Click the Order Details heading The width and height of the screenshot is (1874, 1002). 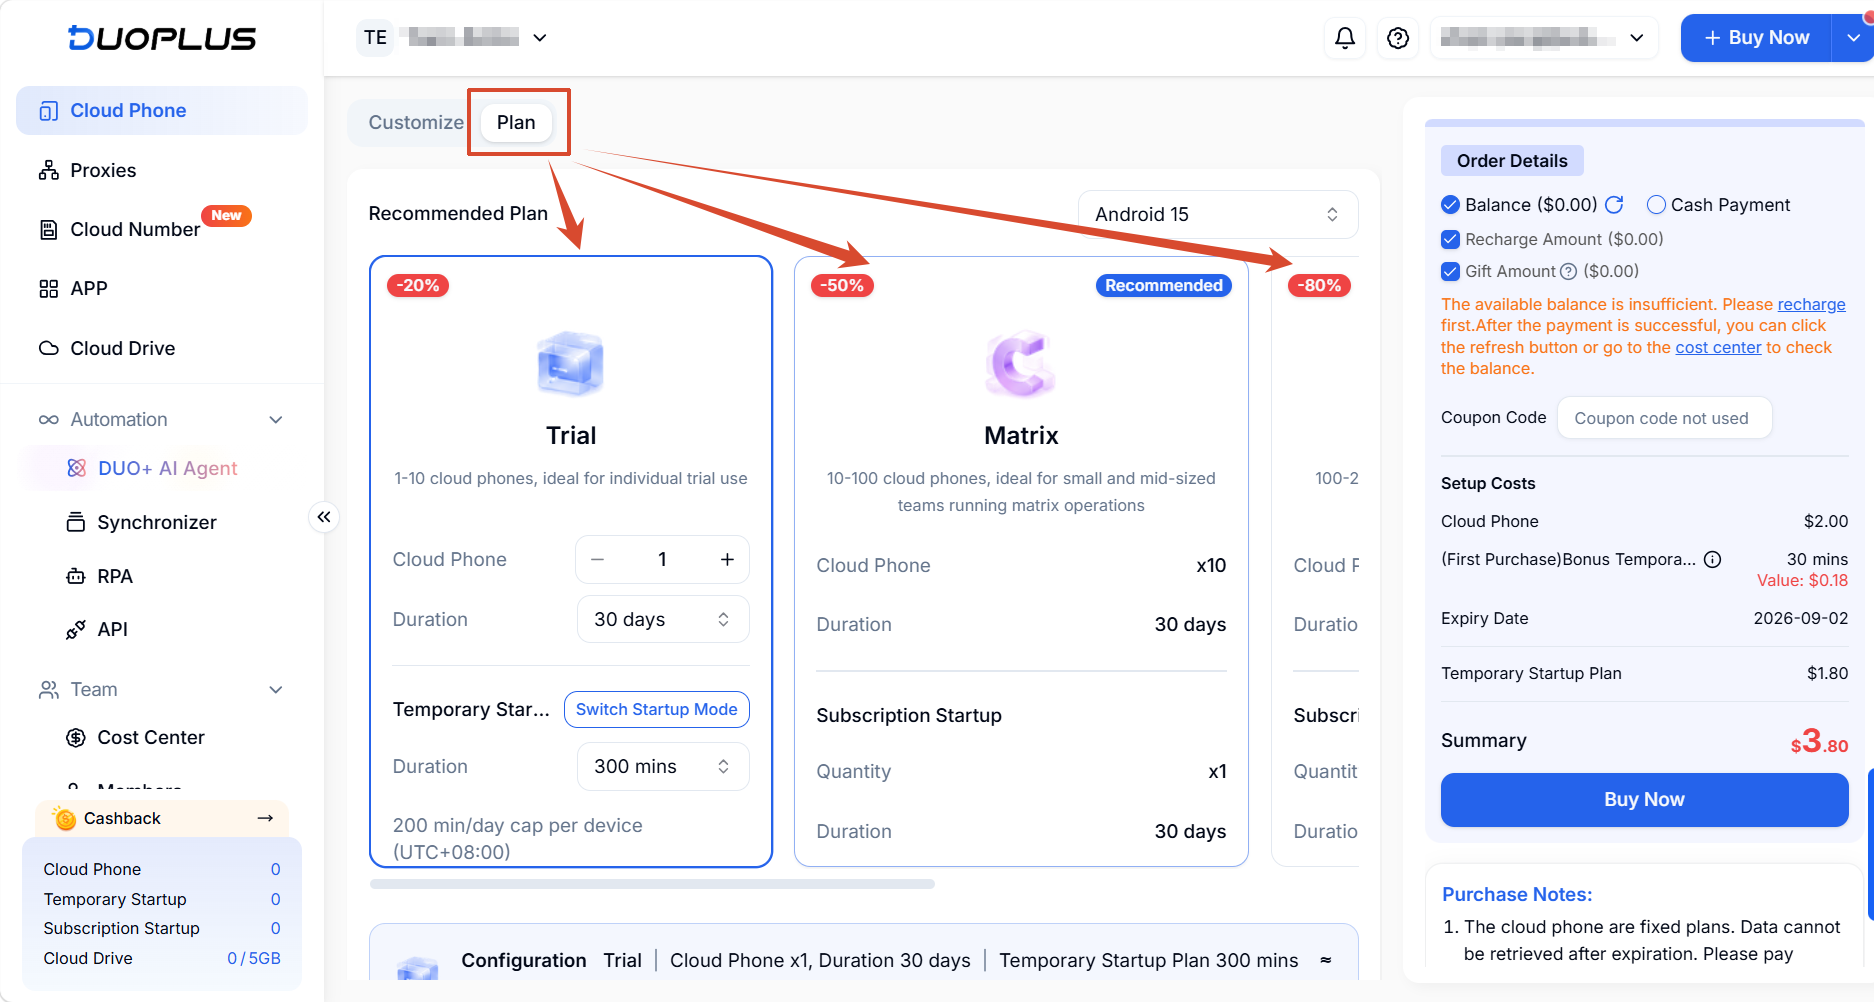(1512, 161)
